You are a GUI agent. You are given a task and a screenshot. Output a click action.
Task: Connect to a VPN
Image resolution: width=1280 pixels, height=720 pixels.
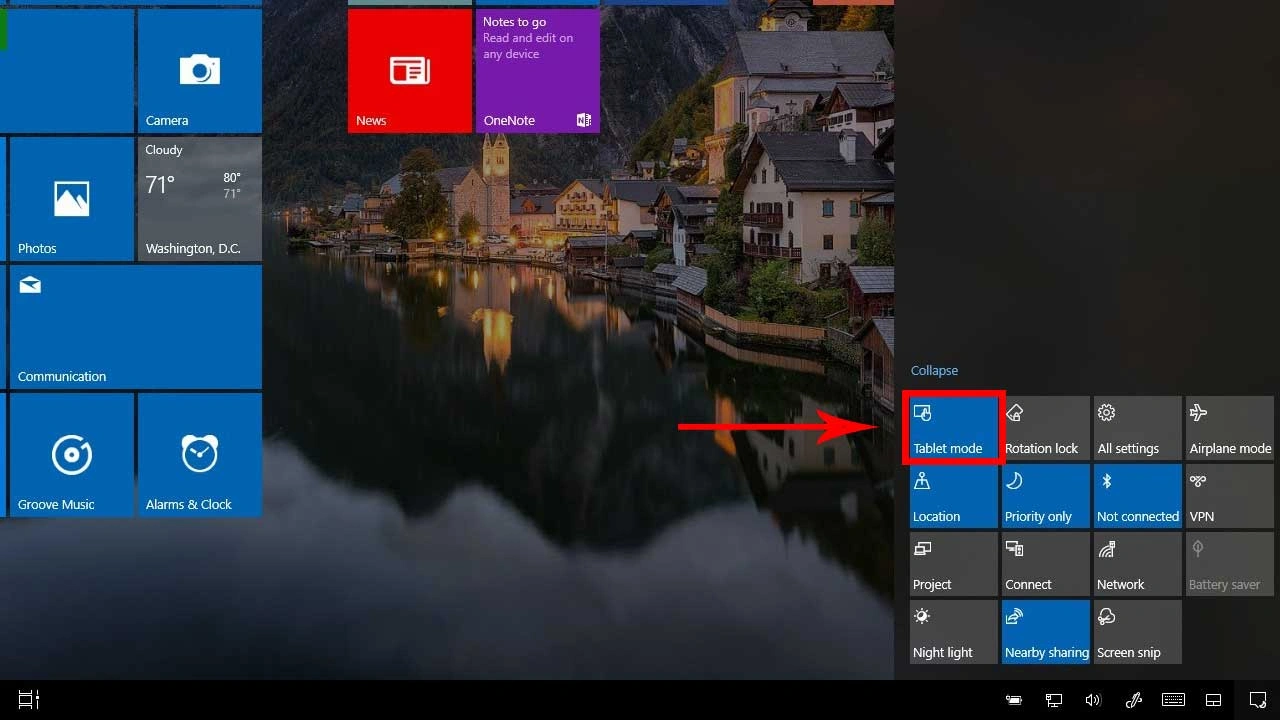coord(1229,495)
